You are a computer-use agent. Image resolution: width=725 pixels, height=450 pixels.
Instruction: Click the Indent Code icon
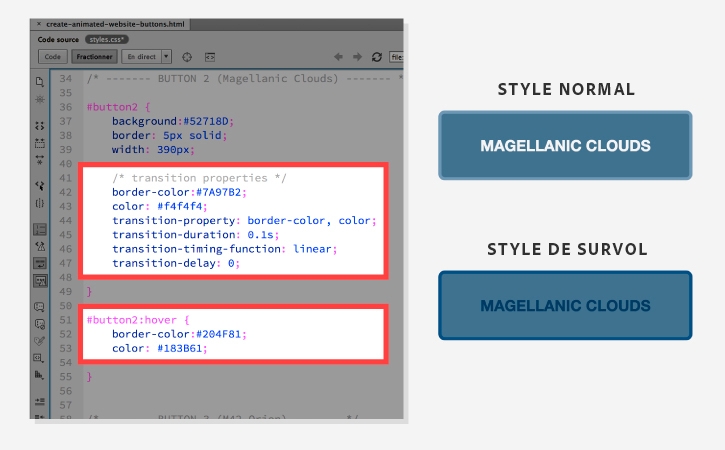[40, 401]
